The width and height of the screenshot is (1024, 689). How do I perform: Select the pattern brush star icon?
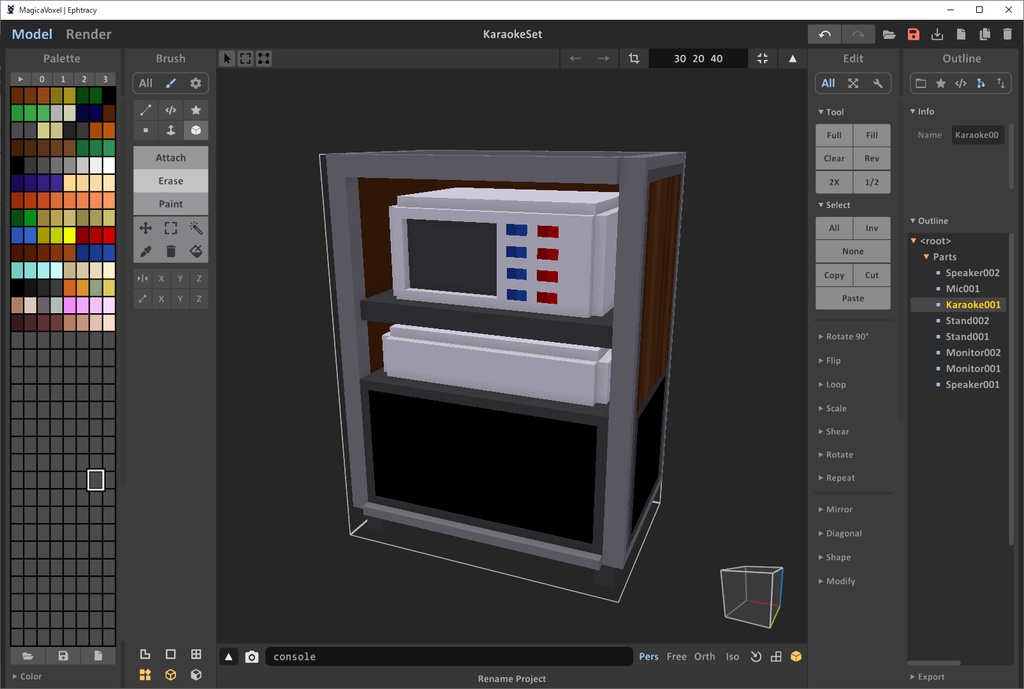click(x=195, y=110)
